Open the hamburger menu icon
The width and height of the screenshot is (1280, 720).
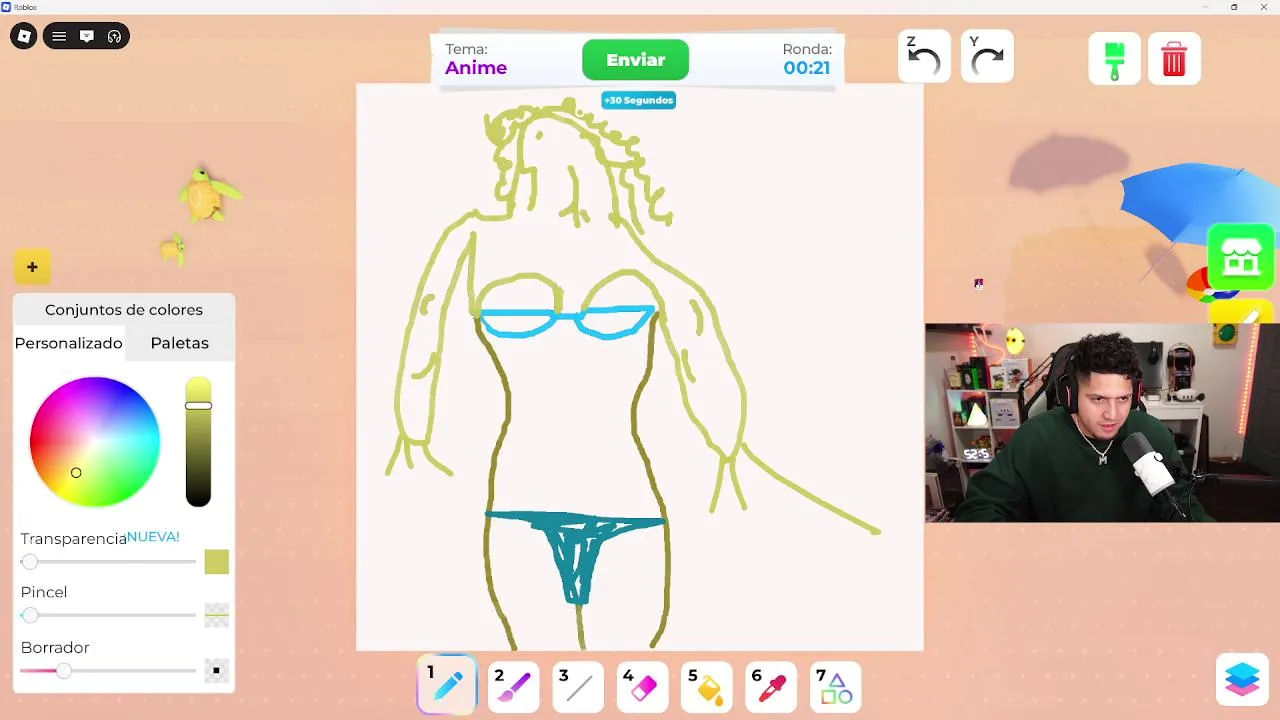tap(59, 36)
